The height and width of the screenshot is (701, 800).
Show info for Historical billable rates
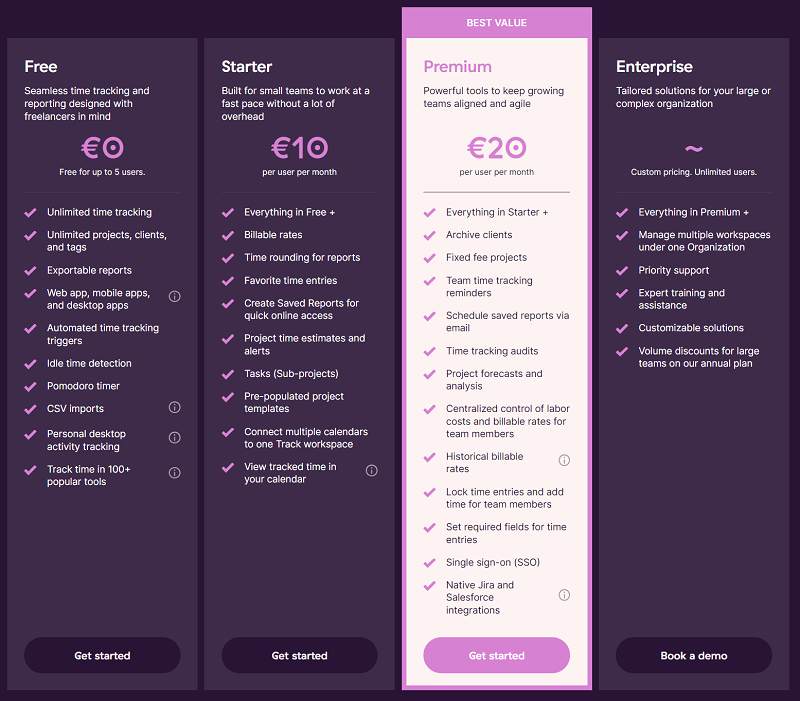tap(564, 460)
